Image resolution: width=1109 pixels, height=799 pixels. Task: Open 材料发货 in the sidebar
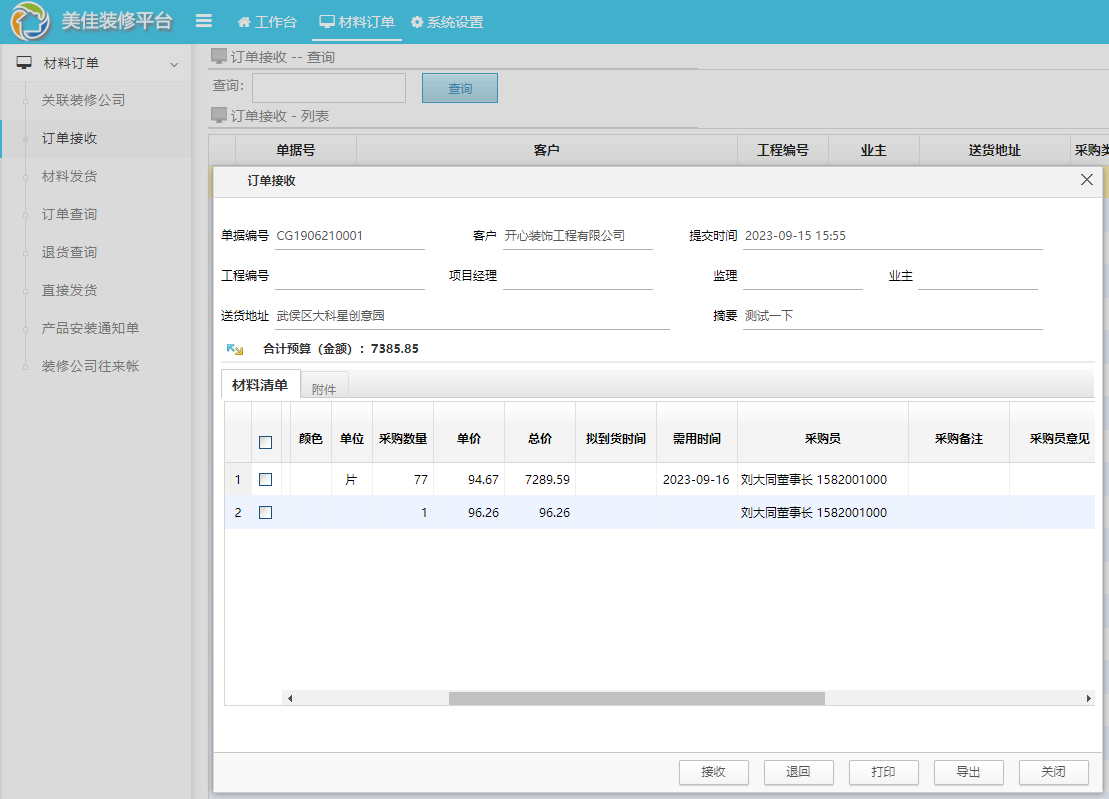pos(69,177)
